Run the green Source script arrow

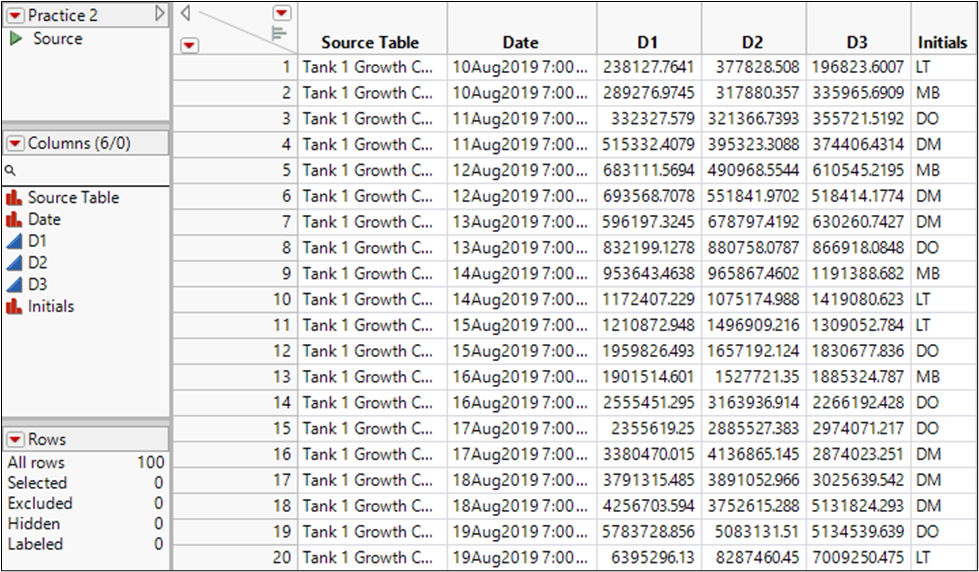(16, 39)
